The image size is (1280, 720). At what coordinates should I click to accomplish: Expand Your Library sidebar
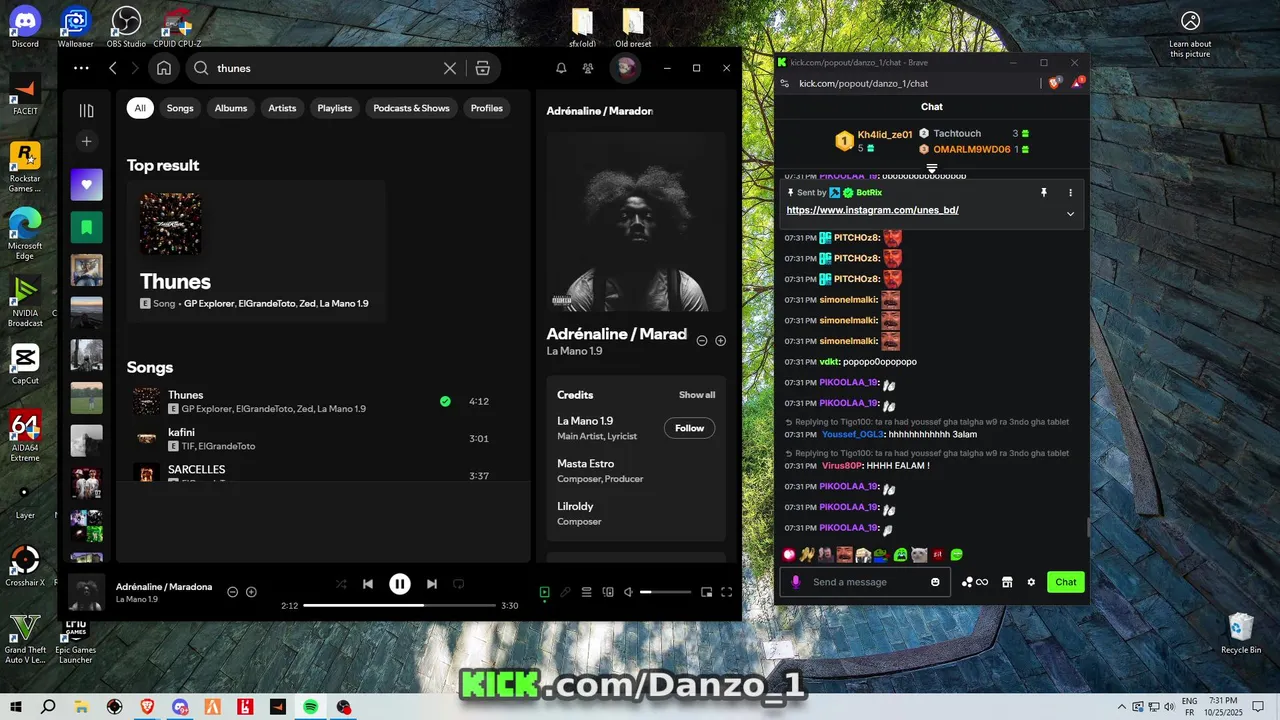tap(86, 111)
